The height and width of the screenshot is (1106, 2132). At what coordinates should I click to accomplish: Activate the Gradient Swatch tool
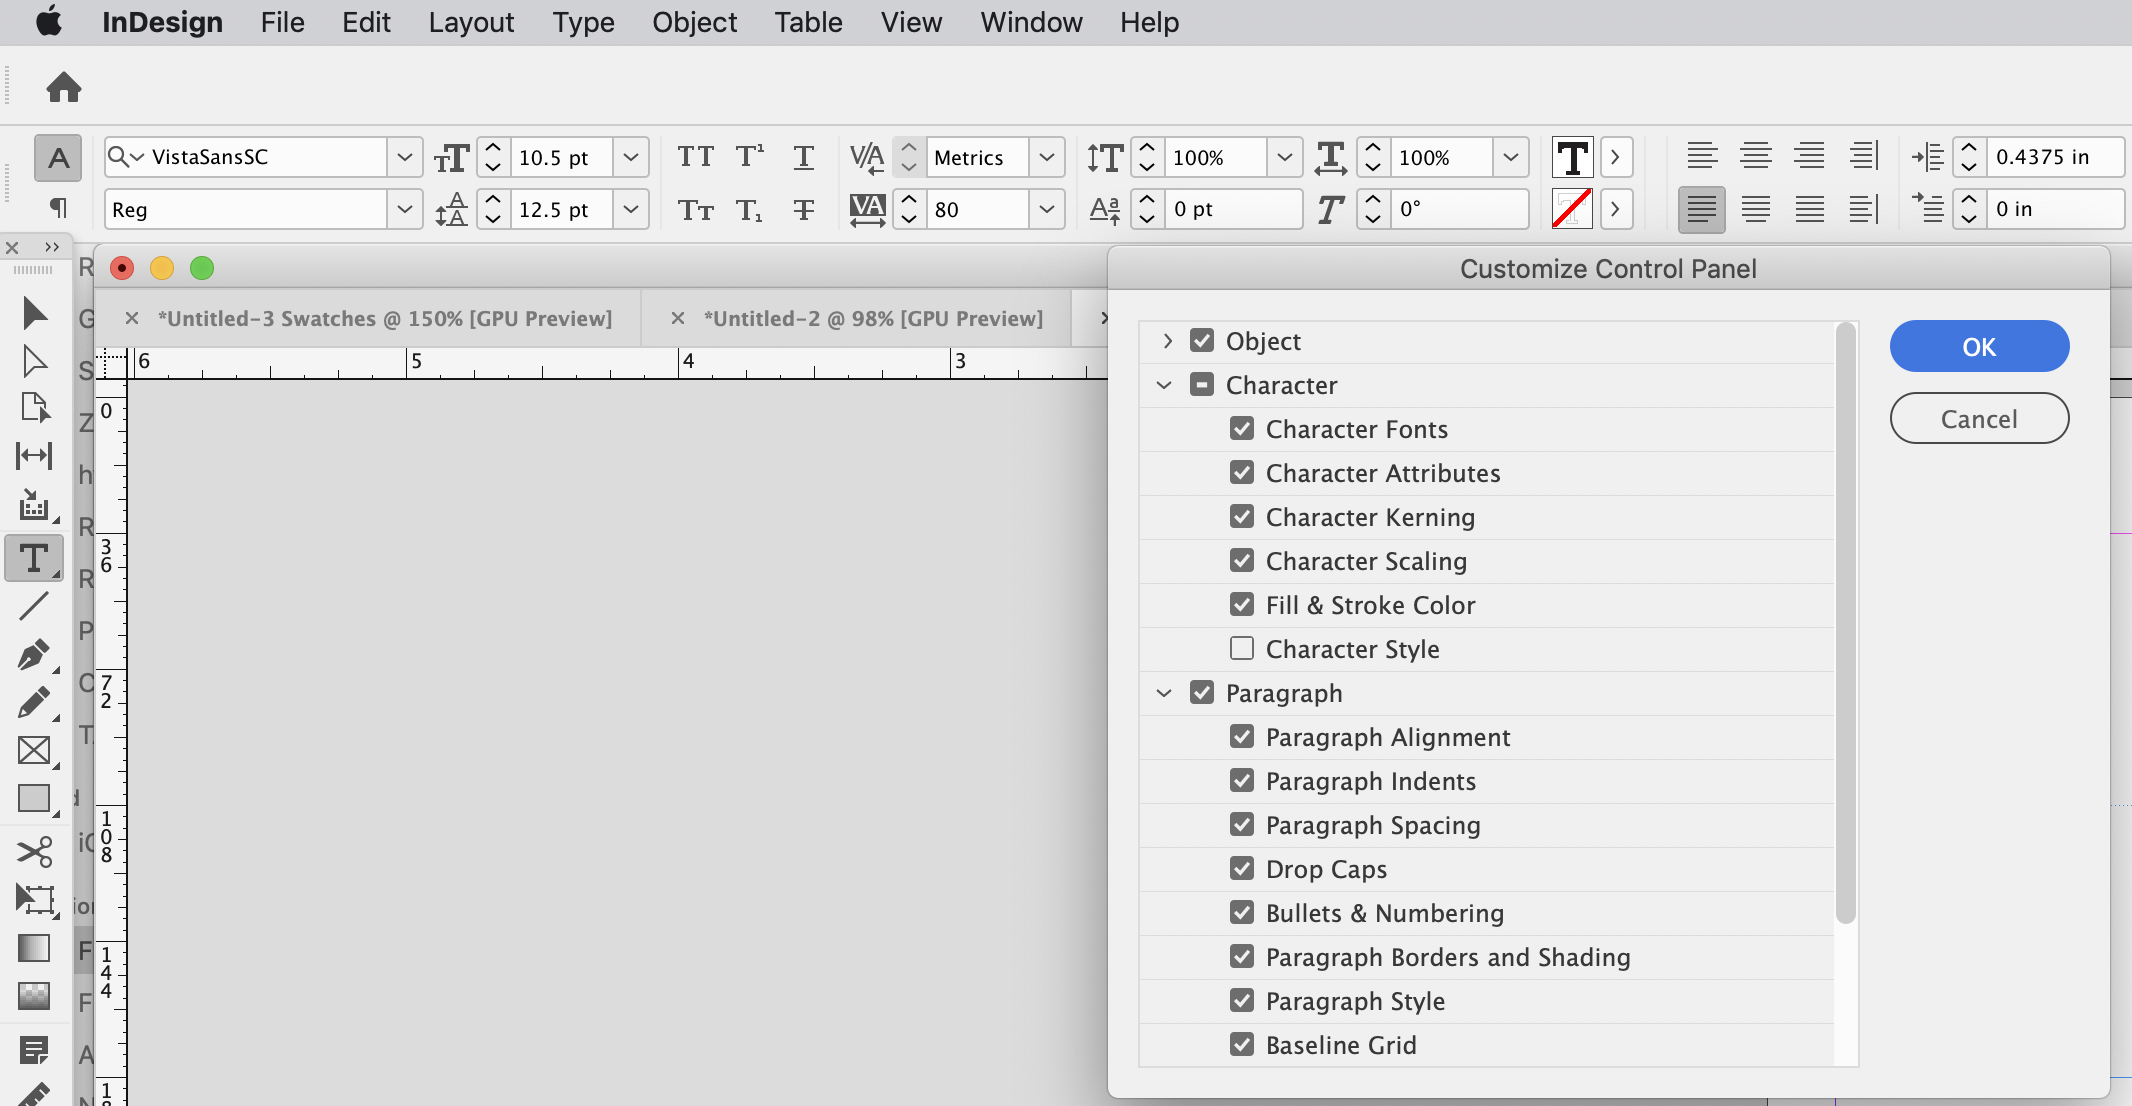34,948
